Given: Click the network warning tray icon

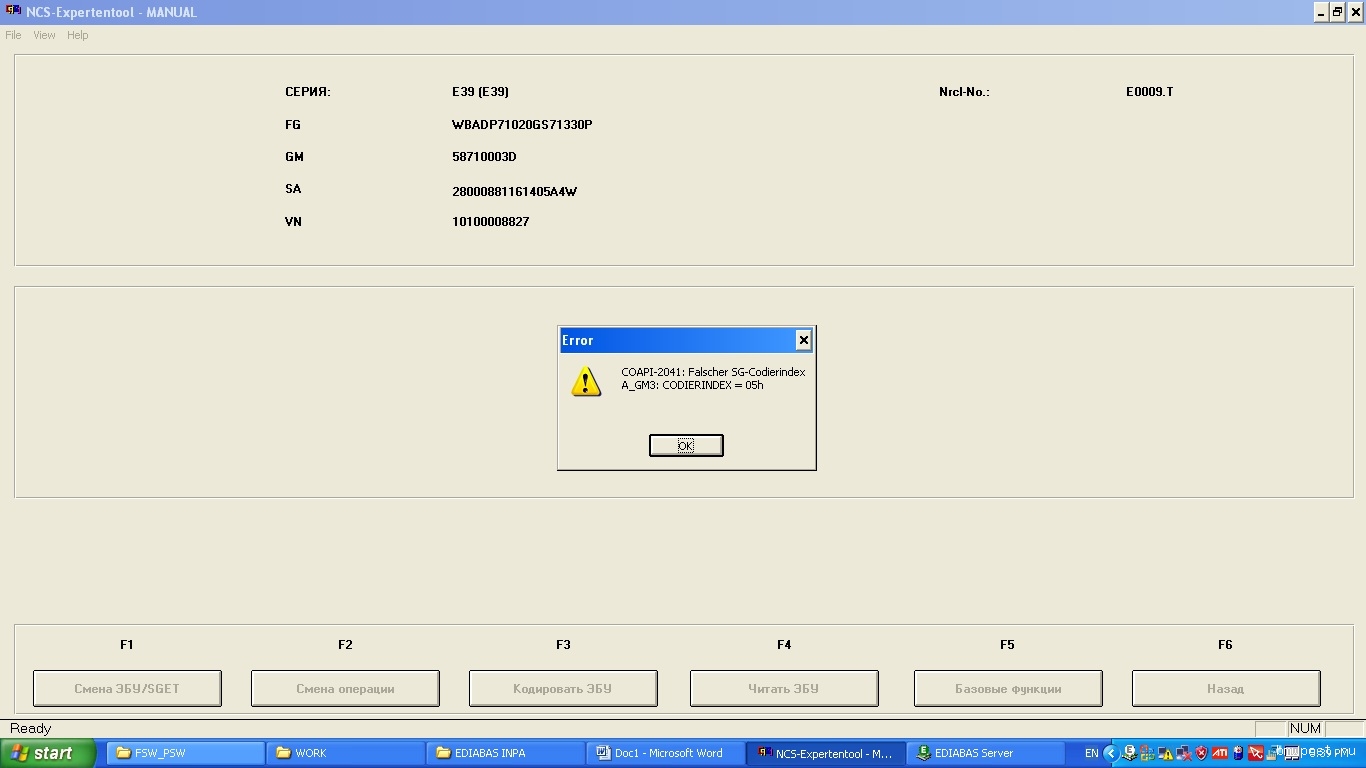Looking at the screenshot, I should (x=1165, y=753).
